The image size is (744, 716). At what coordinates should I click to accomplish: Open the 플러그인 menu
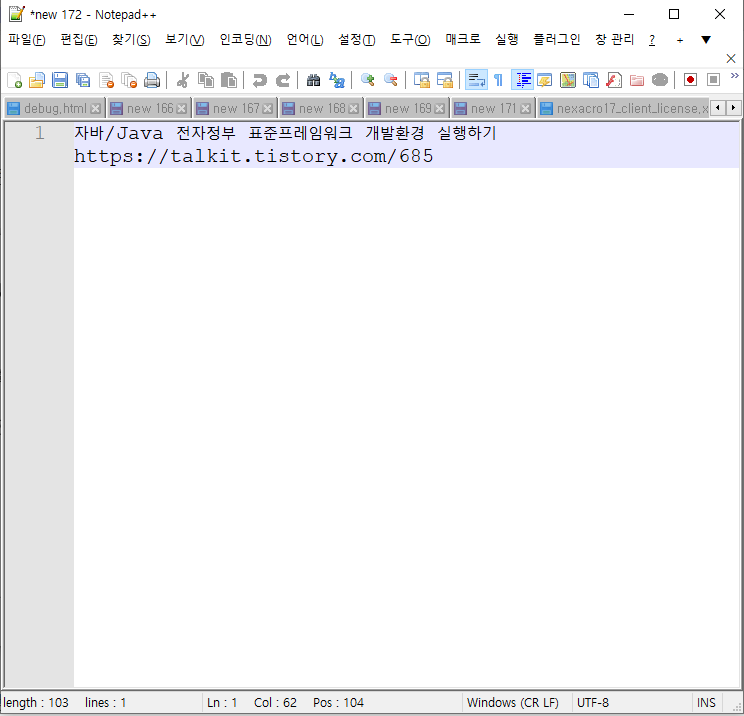click(557, 39)
